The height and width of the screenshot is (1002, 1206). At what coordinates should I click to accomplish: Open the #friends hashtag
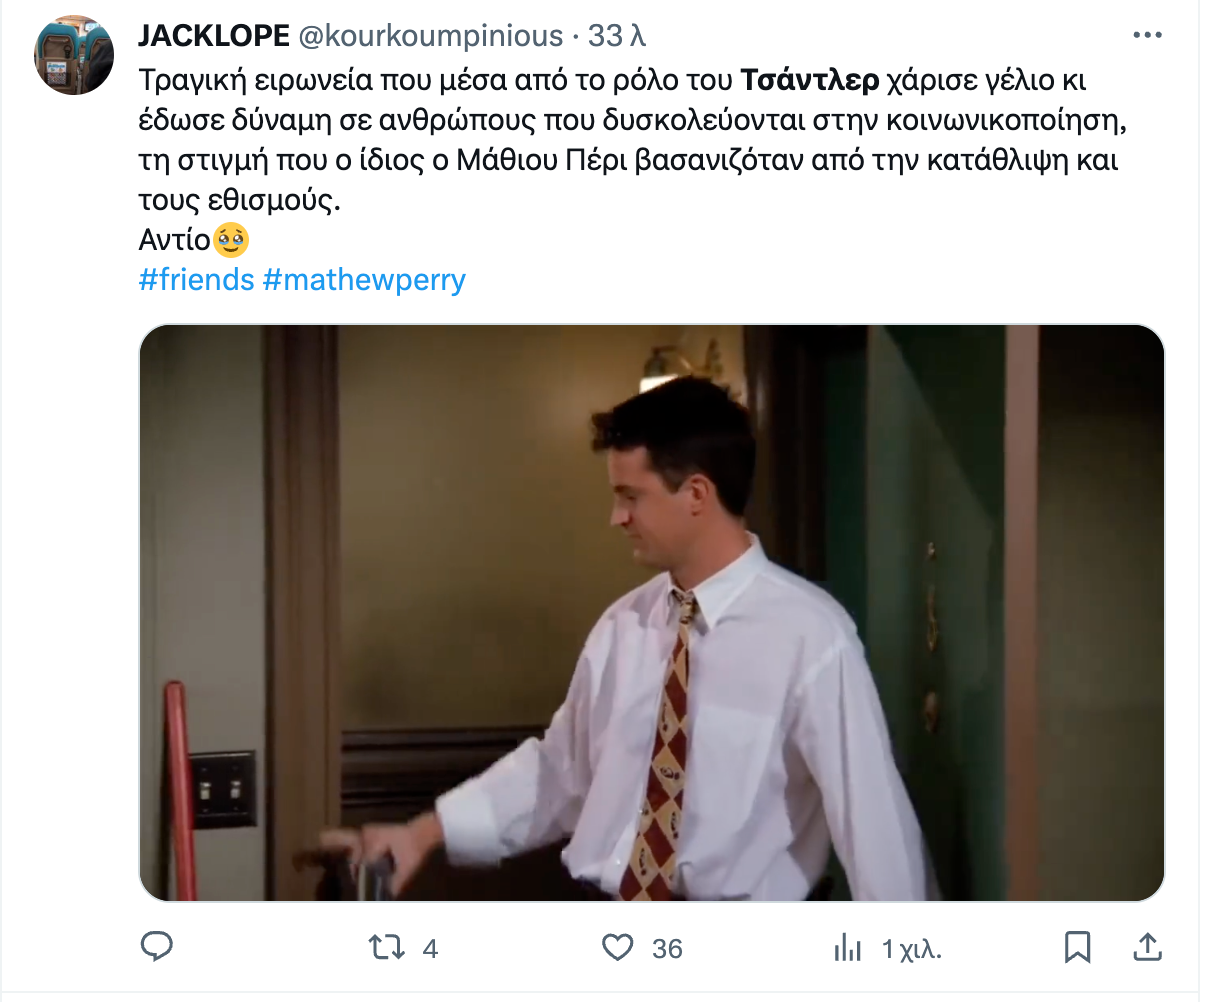click(197, 279)
